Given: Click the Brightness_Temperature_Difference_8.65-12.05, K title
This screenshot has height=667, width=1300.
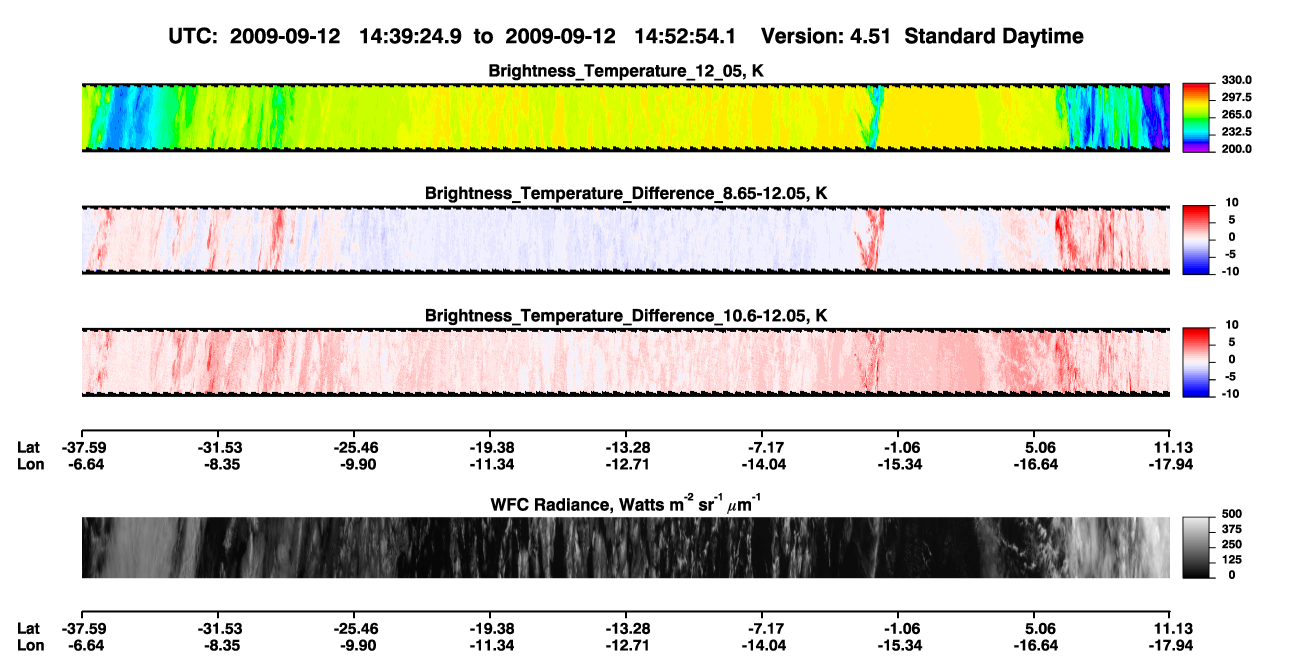Looking at the screenshot, I should (626, 193).
